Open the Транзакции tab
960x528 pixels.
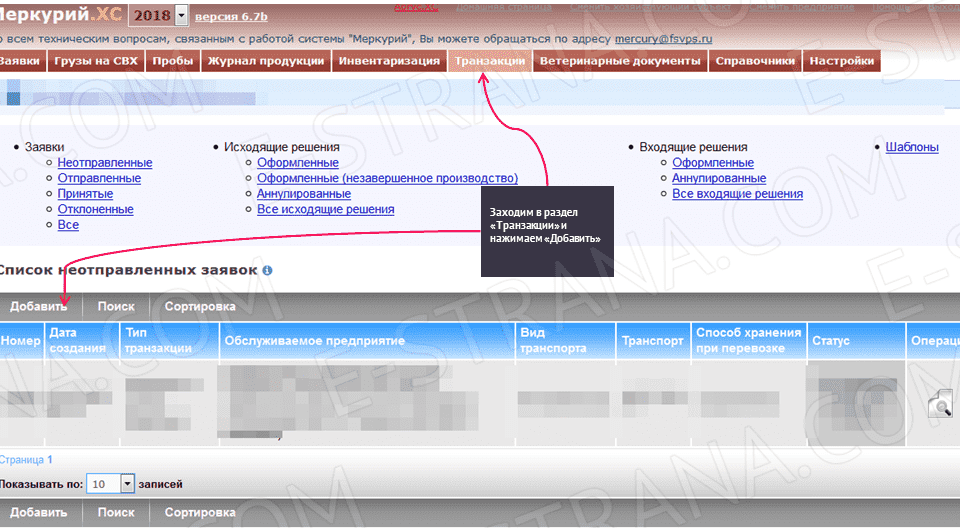pos(490,61)
